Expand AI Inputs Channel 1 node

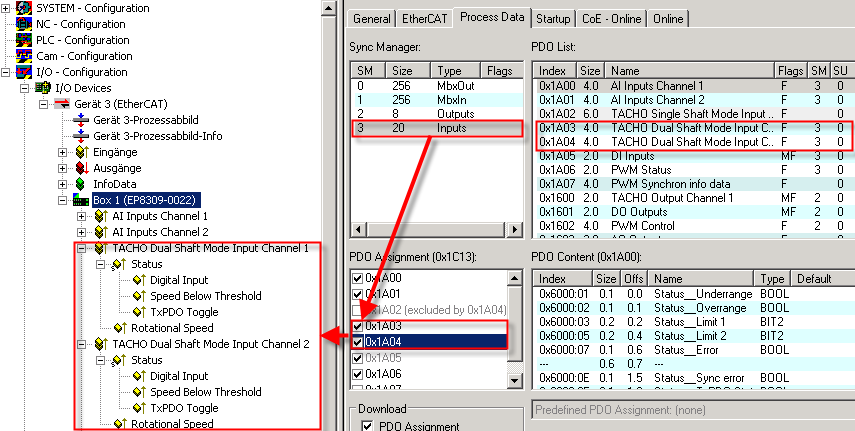[x=82, y=216]
